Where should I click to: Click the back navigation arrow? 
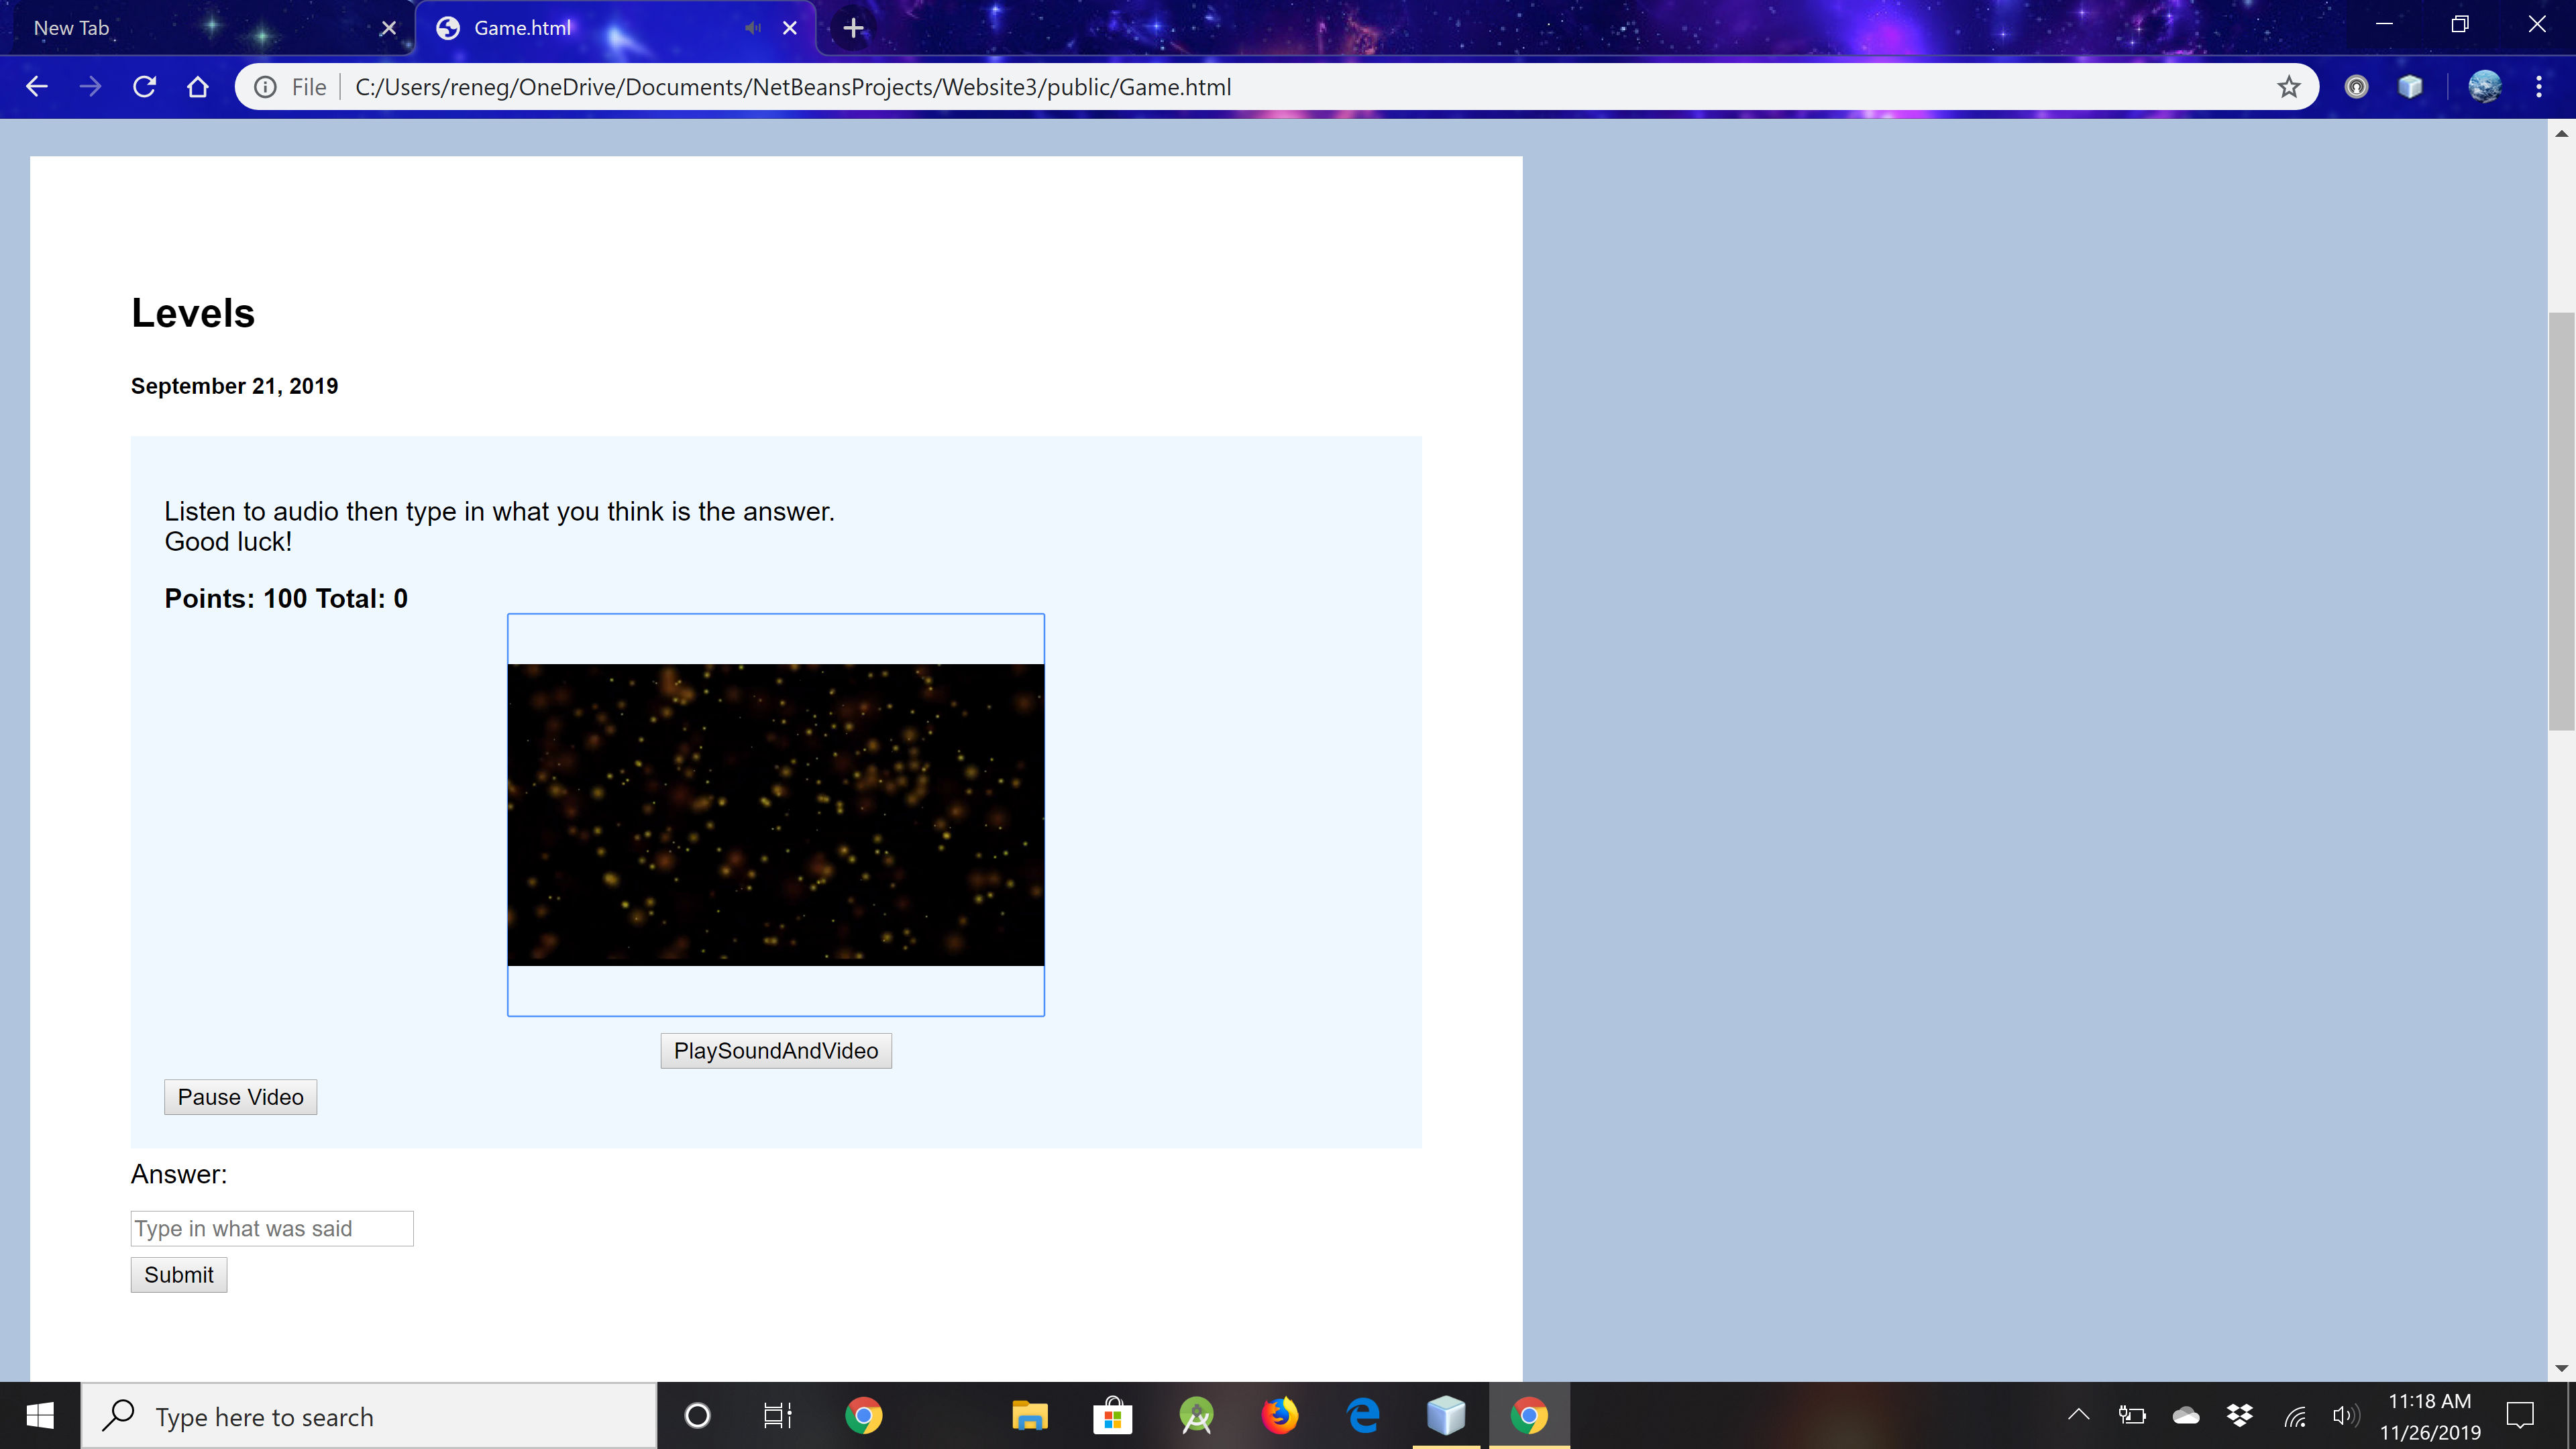(37, 87)
